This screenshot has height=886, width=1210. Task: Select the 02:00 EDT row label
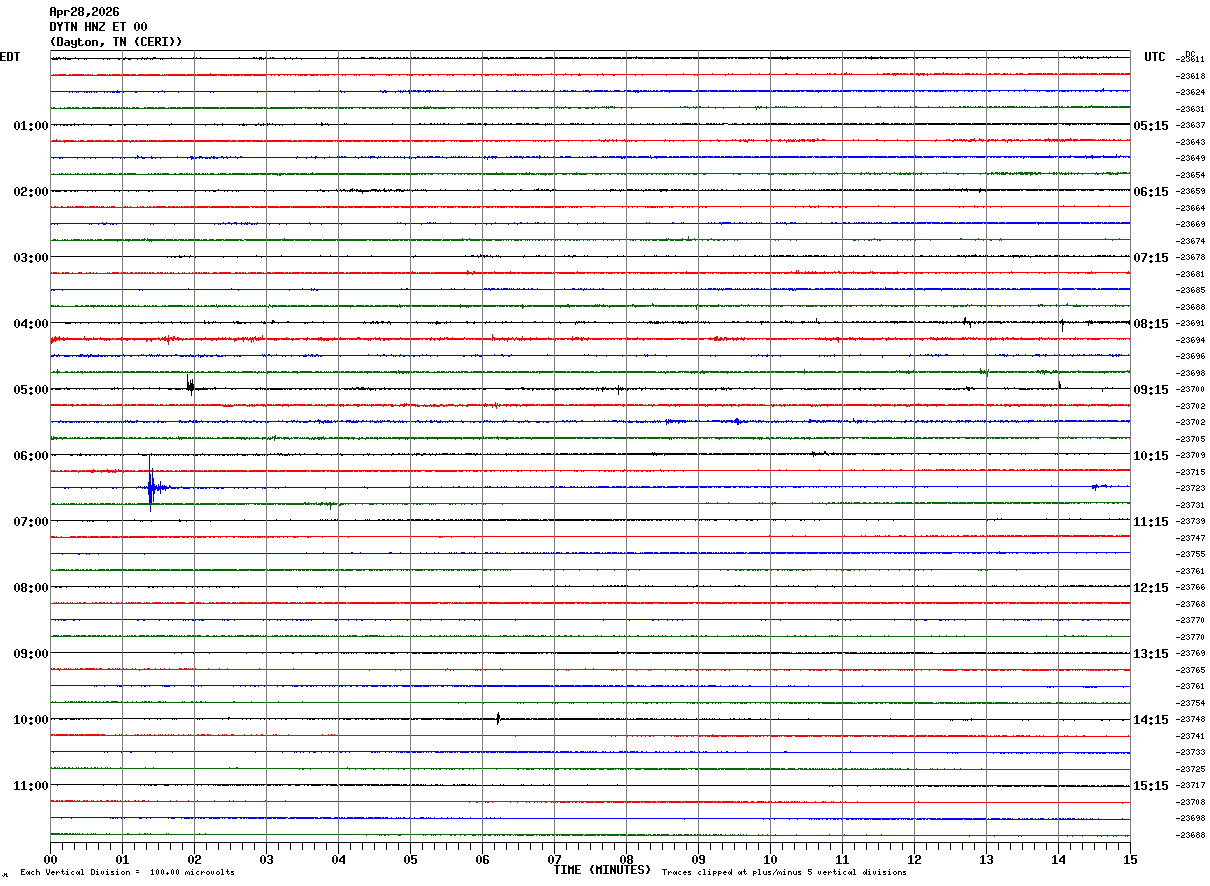point(31,192)
